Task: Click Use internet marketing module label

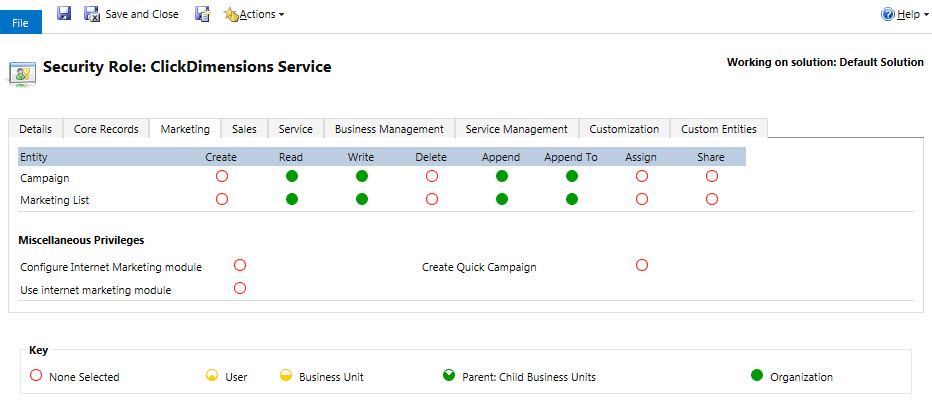Action: pyautogui.click(x=96, y=291)
